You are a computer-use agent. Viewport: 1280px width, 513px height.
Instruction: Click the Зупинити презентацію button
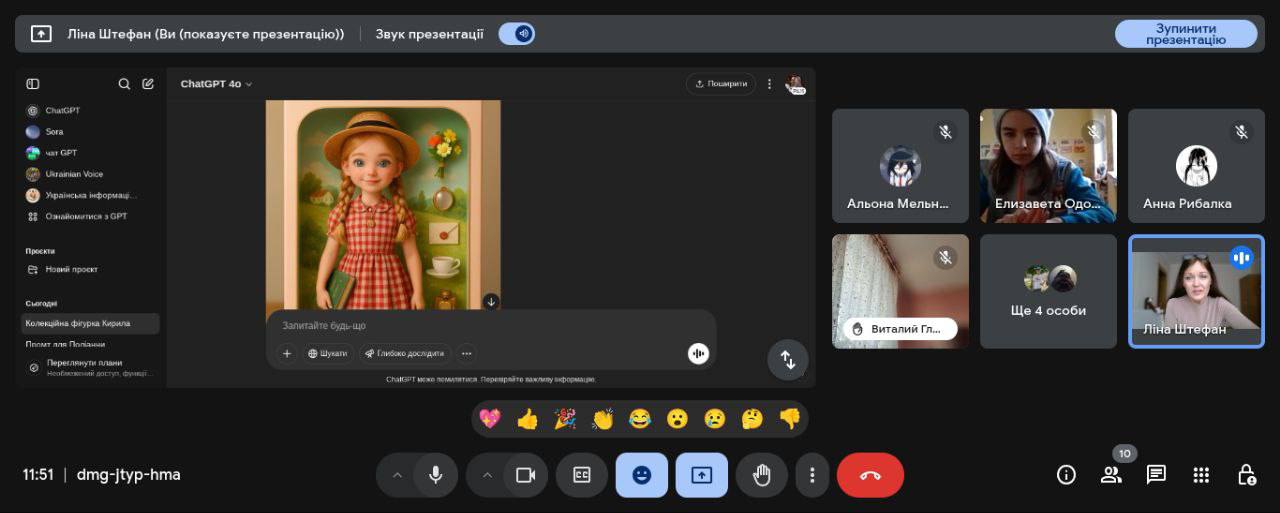[x=1185, y=34]
